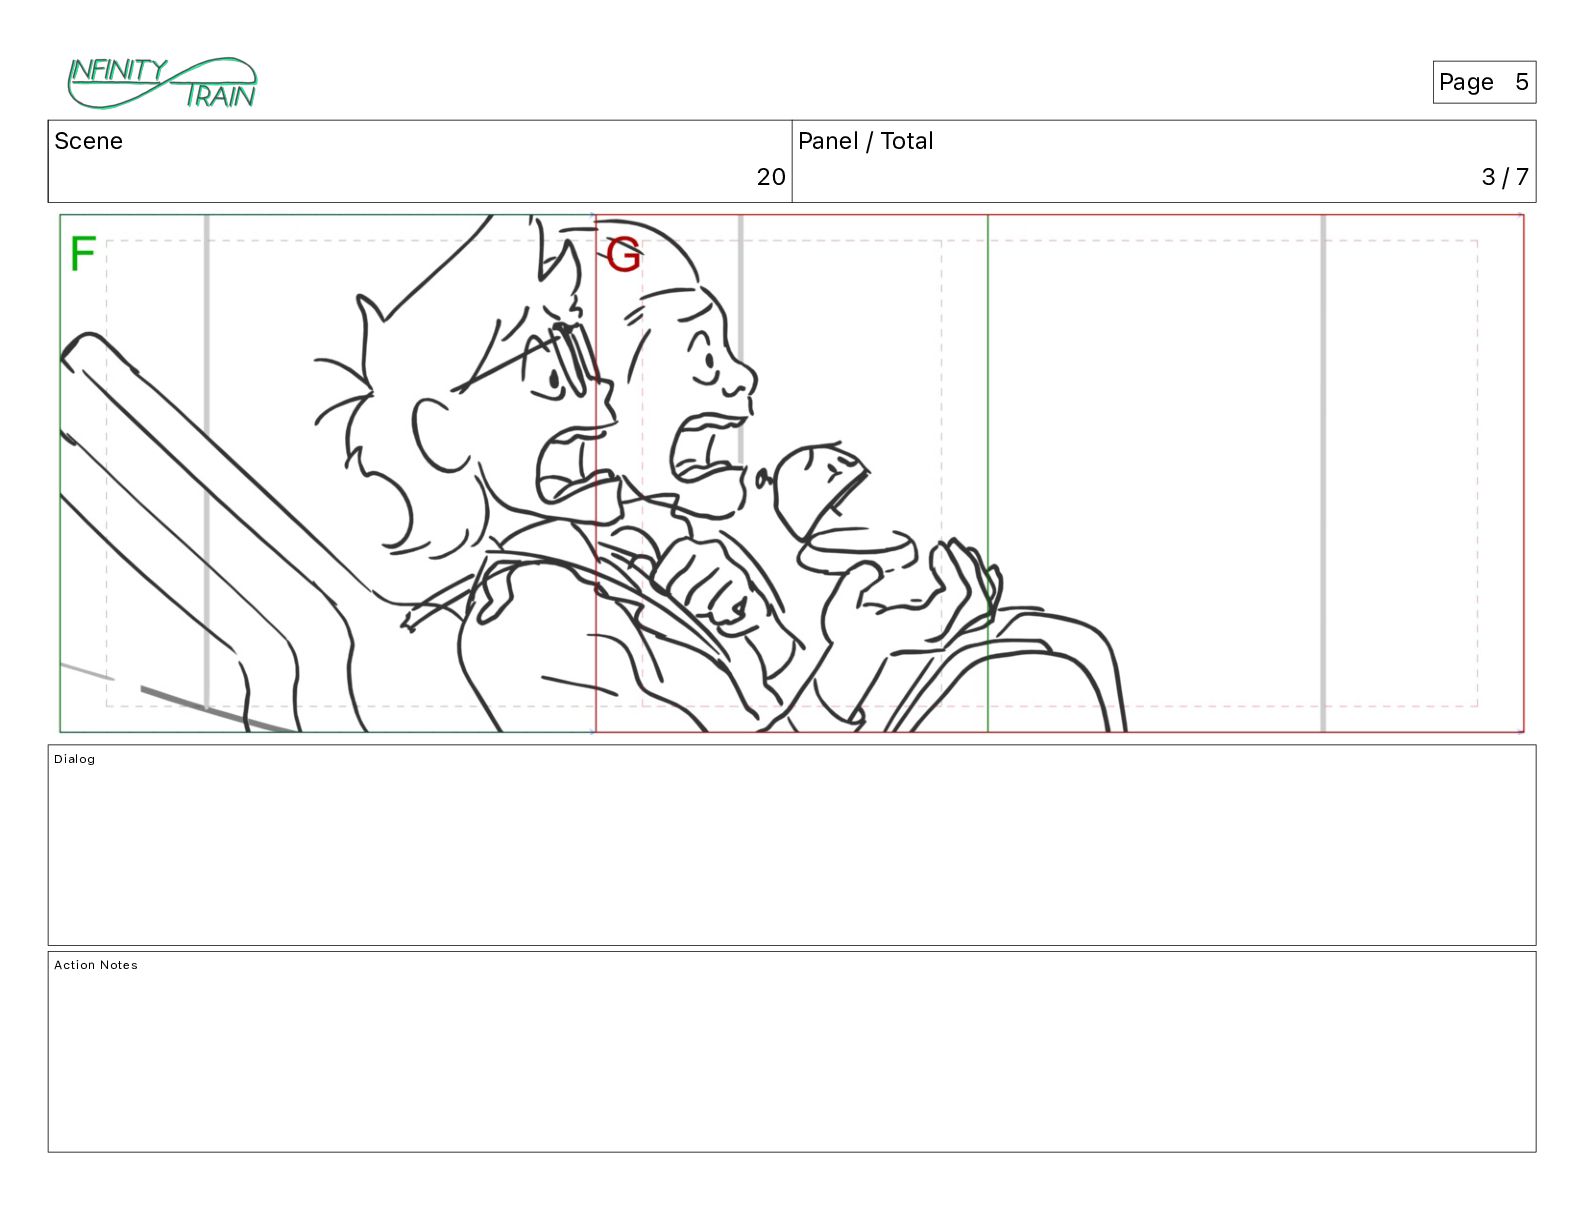Click the 'Scene' header label
Viewport: 1584px width, 1224px height.
[88, 141]
